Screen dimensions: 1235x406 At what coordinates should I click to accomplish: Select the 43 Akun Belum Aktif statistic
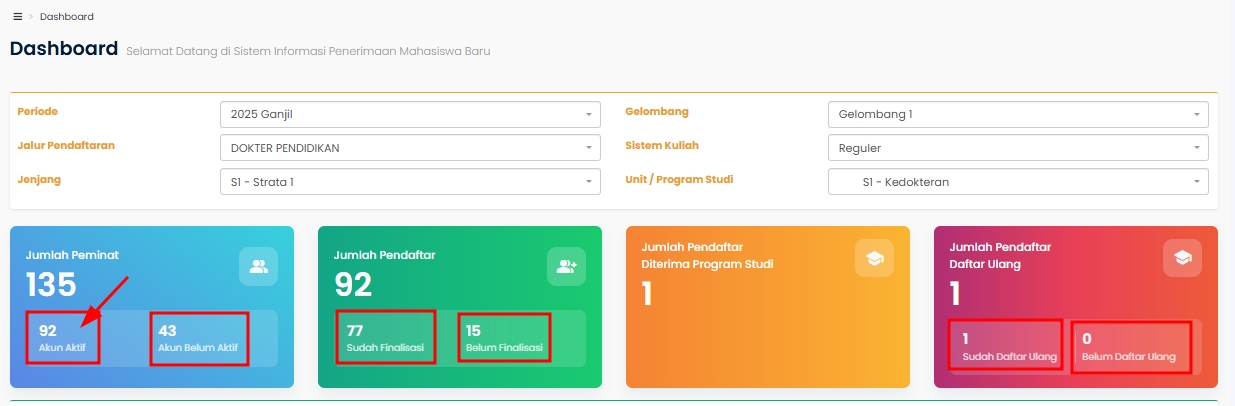[x=198, y=338]
